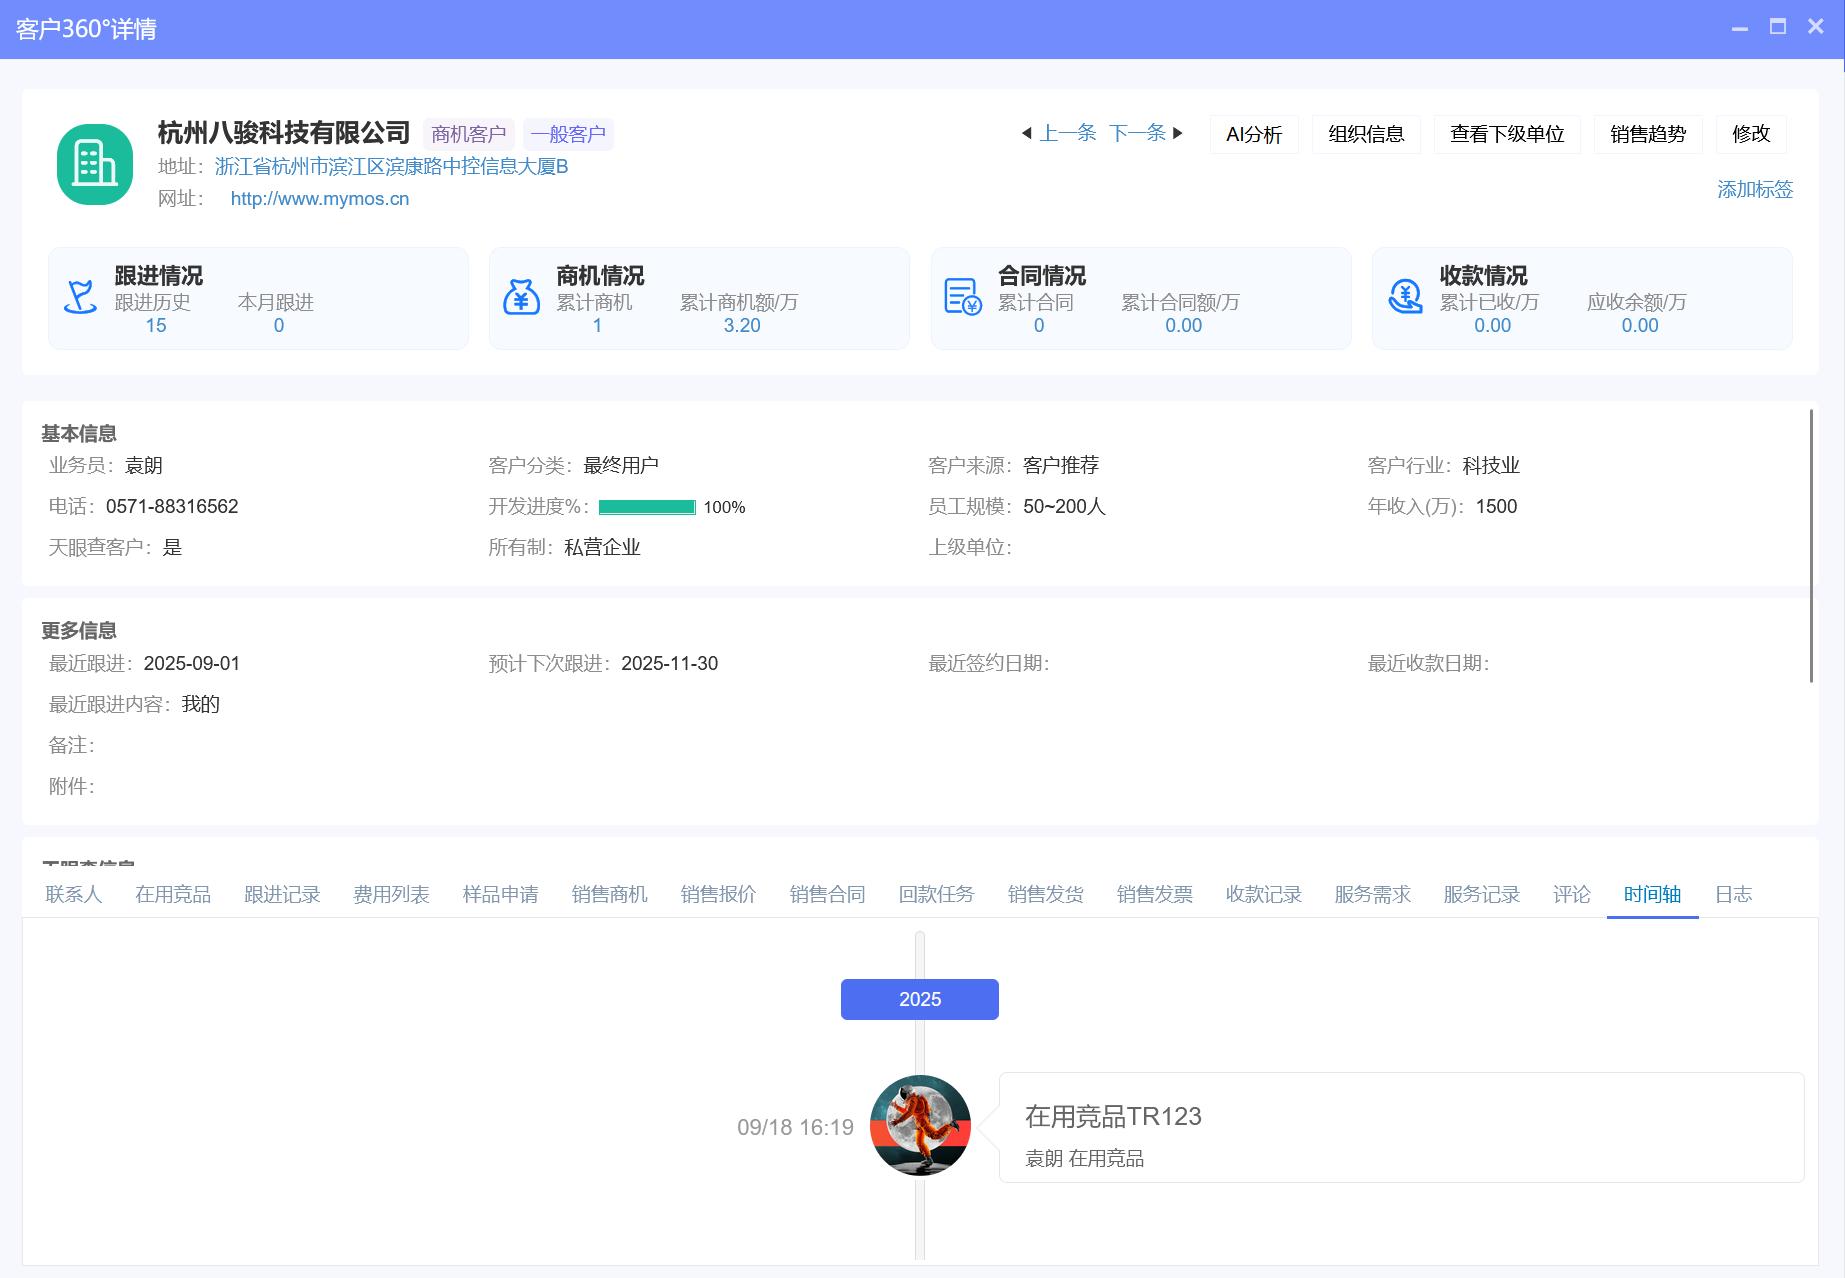The image size is (1845, 1278).
Task: Click 修改 to edit customer
Action: coord(1751,134)
